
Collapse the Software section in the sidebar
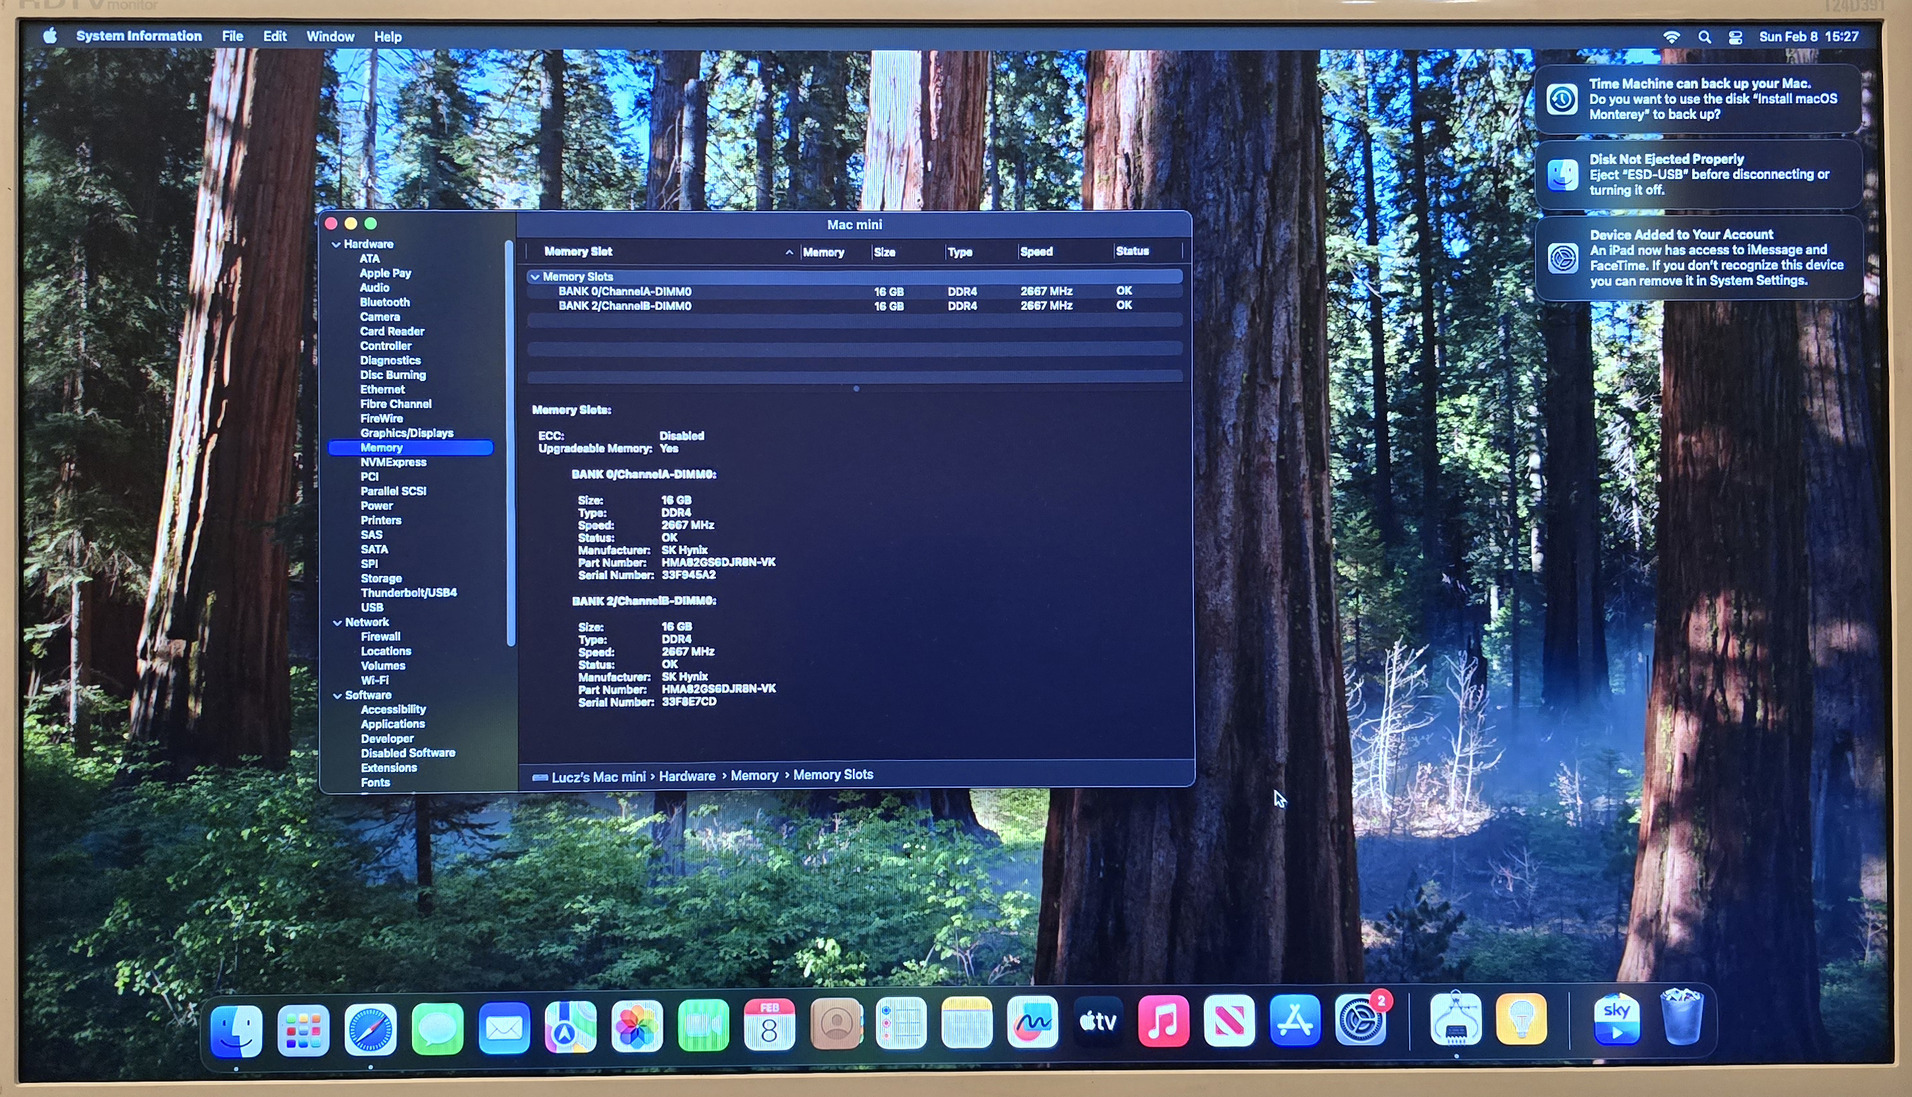click(337, 696)
